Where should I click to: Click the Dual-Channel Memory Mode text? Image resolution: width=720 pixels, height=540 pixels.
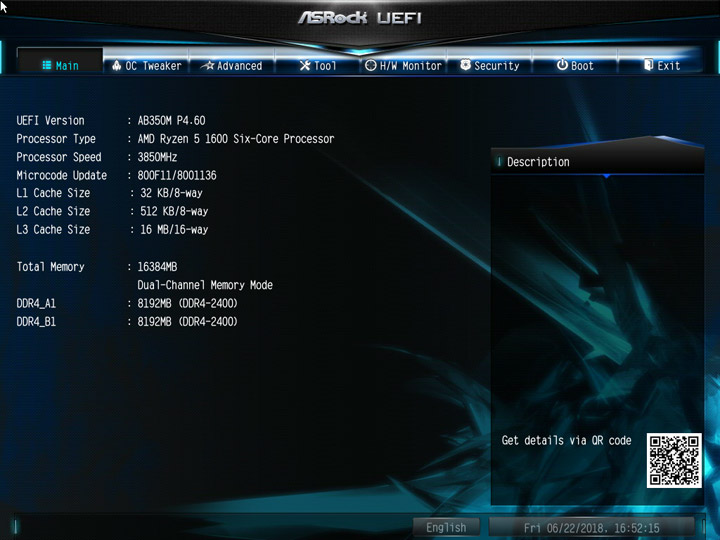[205, 285]
